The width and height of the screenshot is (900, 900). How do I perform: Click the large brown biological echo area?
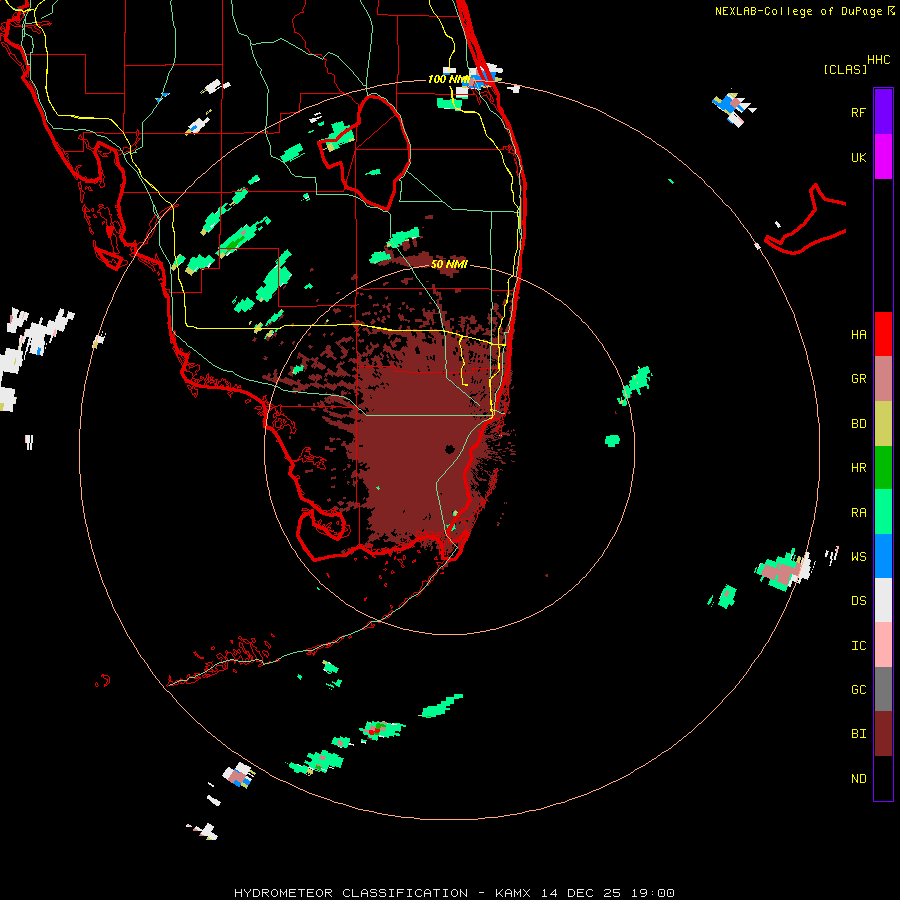419,436
